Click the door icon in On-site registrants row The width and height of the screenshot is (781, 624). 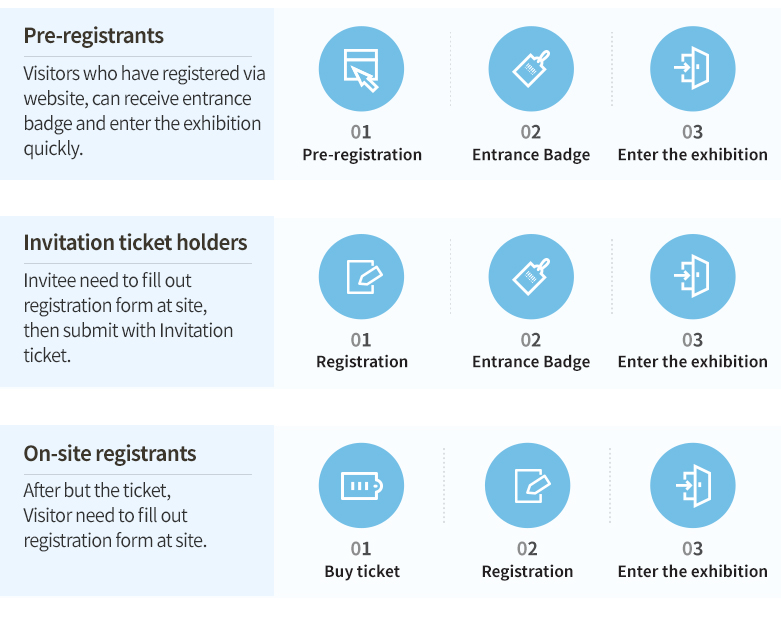[x=692, y=486]
